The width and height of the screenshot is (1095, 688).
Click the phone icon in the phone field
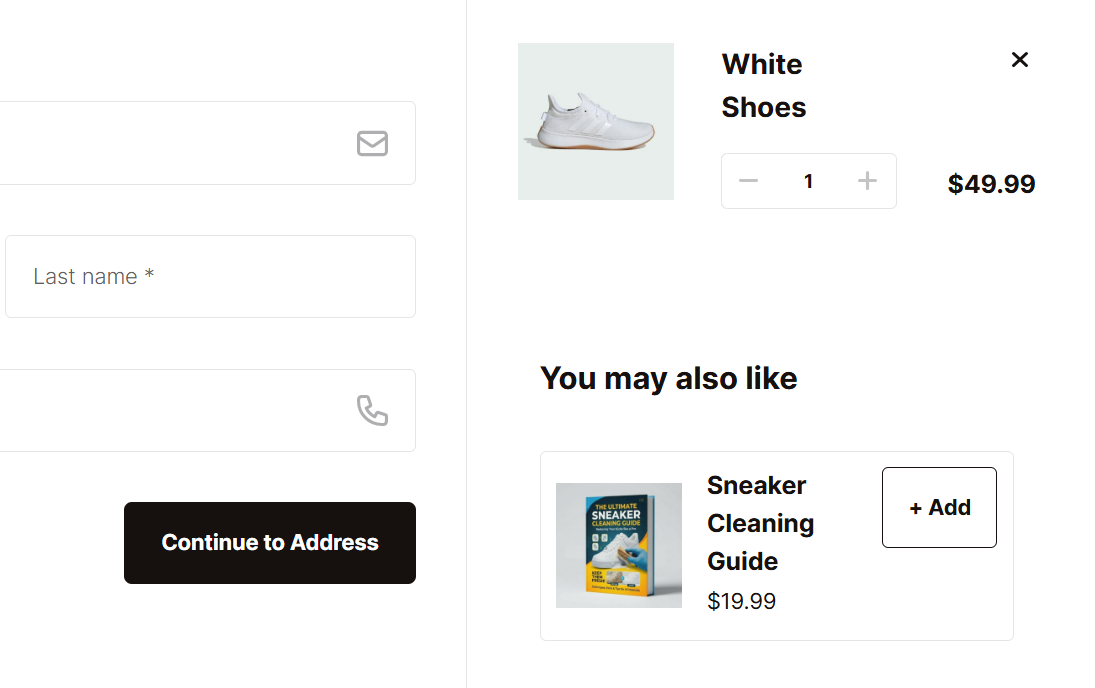pyautogui.click(x=372, y=410)
